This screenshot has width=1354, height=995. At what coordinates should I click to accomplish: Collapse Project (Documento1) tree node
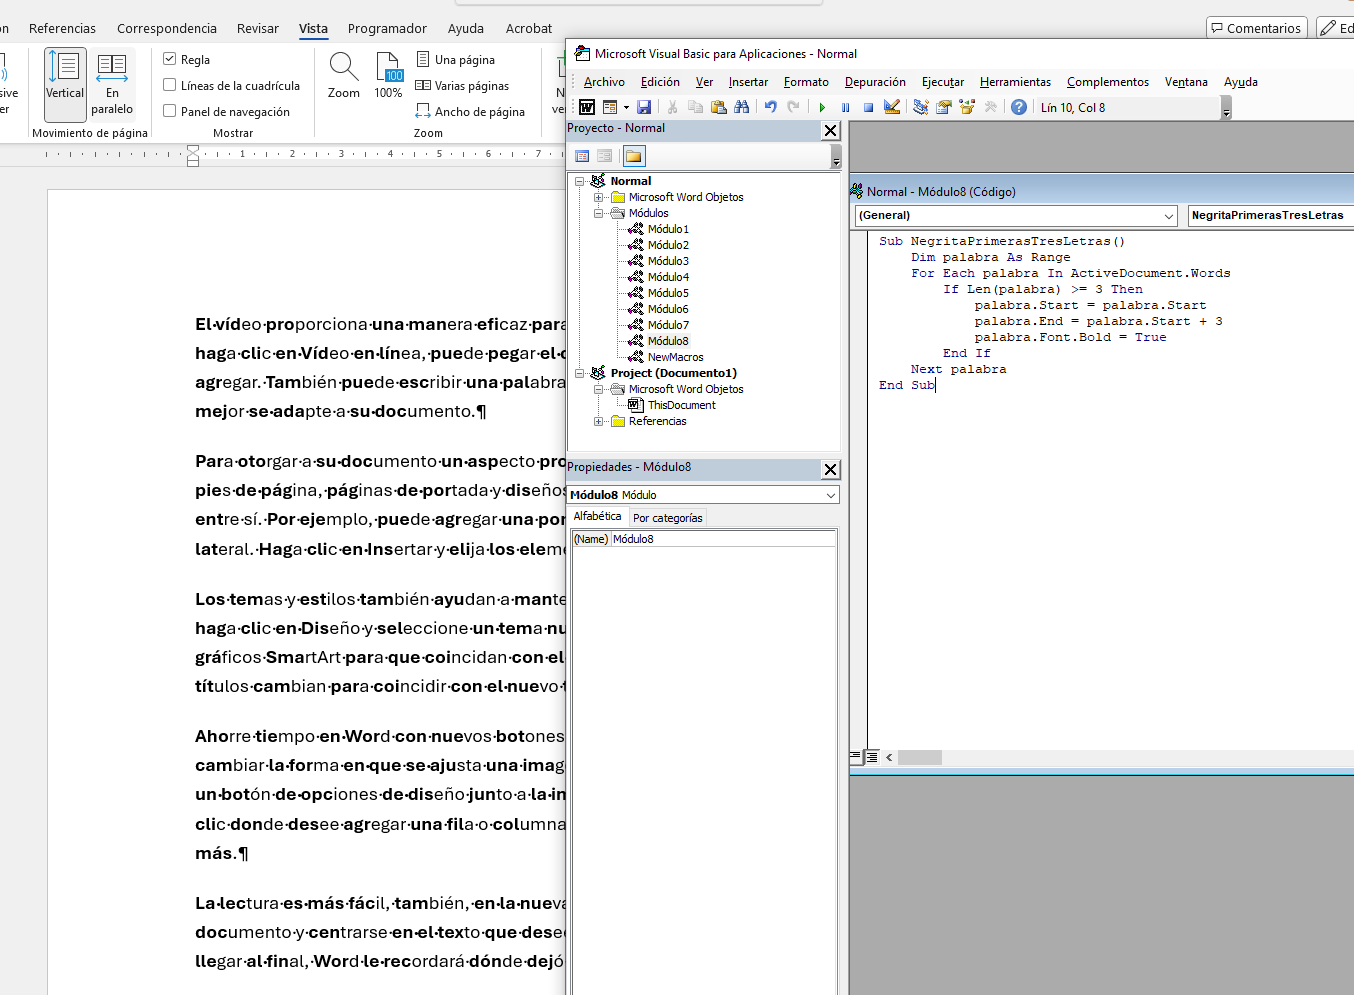(x=579, y=373)
